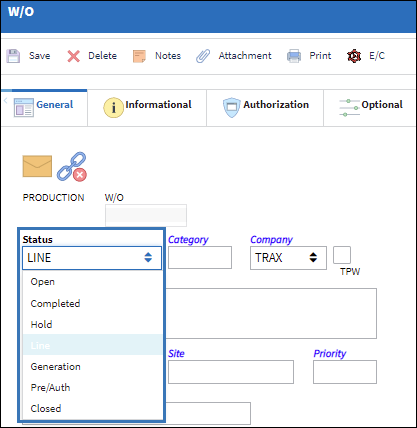Open the Optional tab
The height and width of the screenshot is (428, 417).
click(x=370, y=107)
